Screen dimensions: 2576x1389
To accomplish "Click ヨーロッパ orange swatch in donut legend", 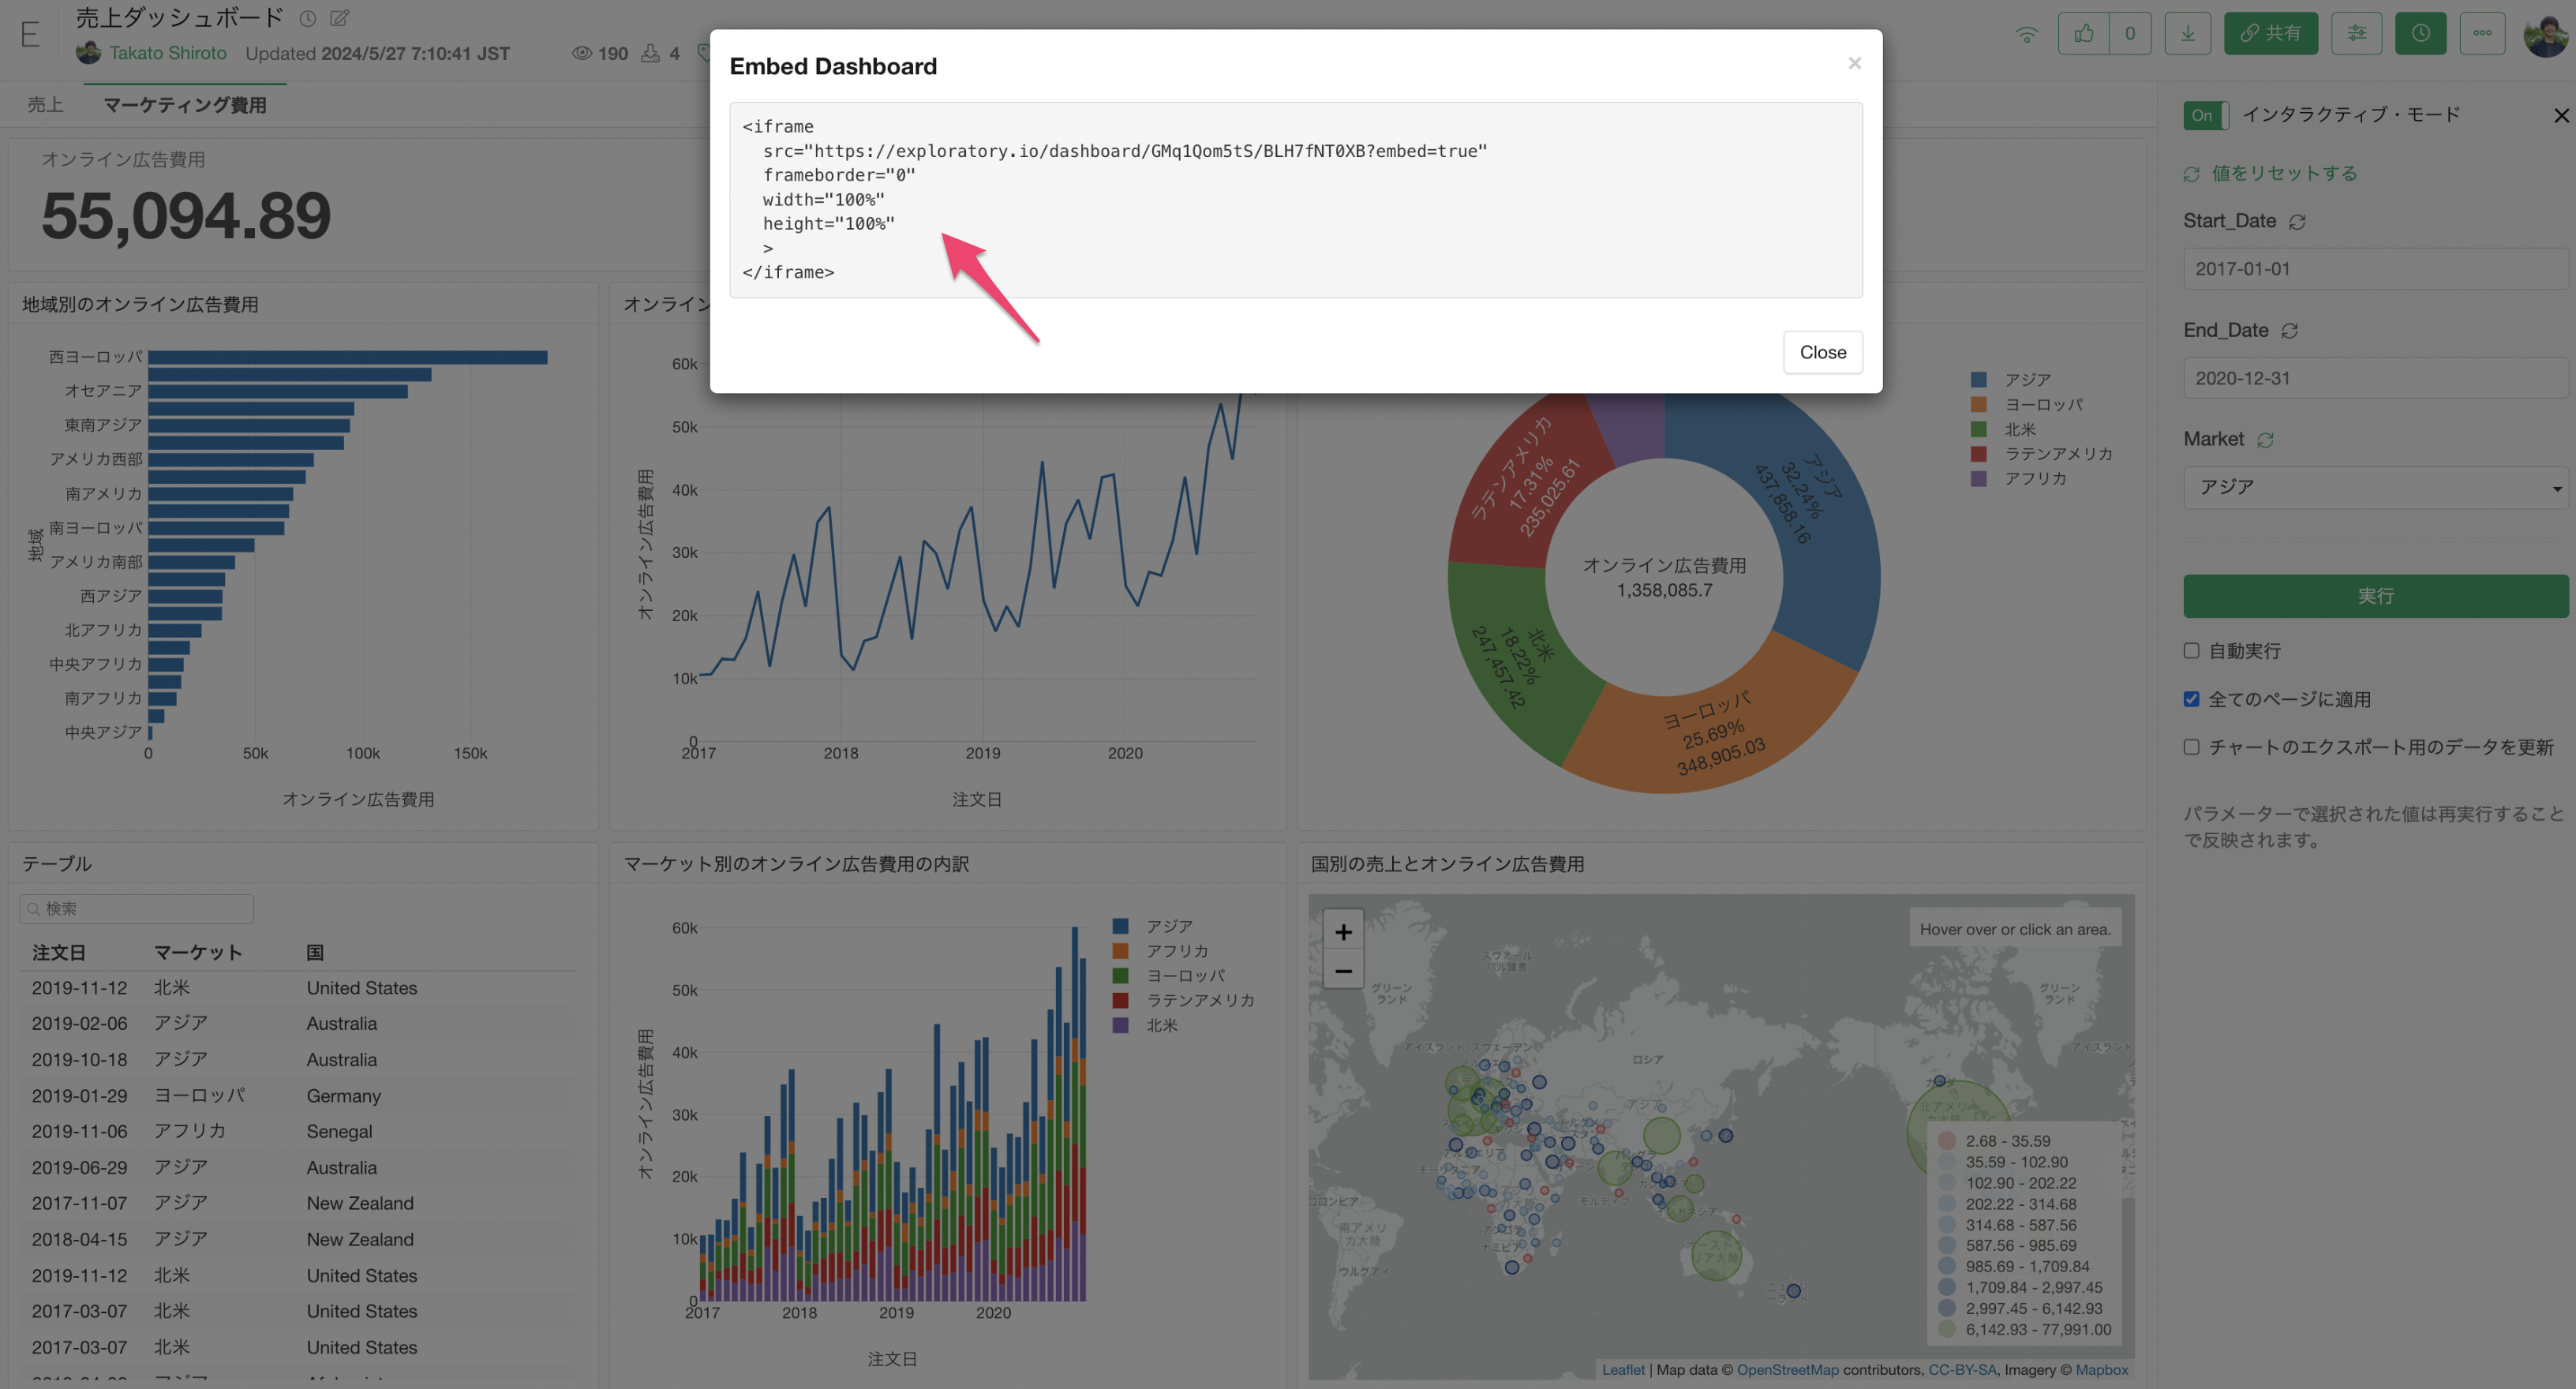I will click(x=1978, y=404).
